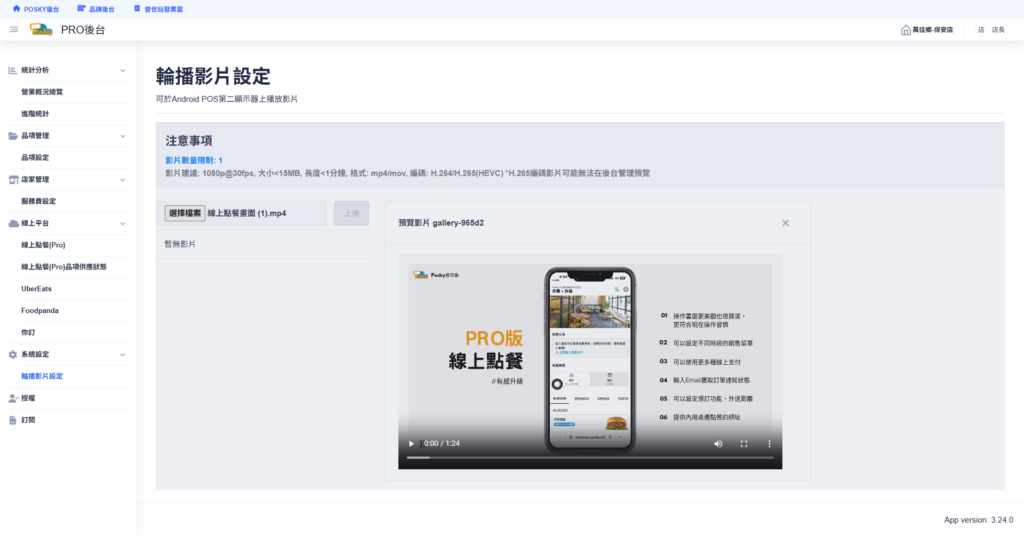The width and height of the screenshot is (1024, 536).
Task: Click the 上傳 upload button
Action: point(351,213)
